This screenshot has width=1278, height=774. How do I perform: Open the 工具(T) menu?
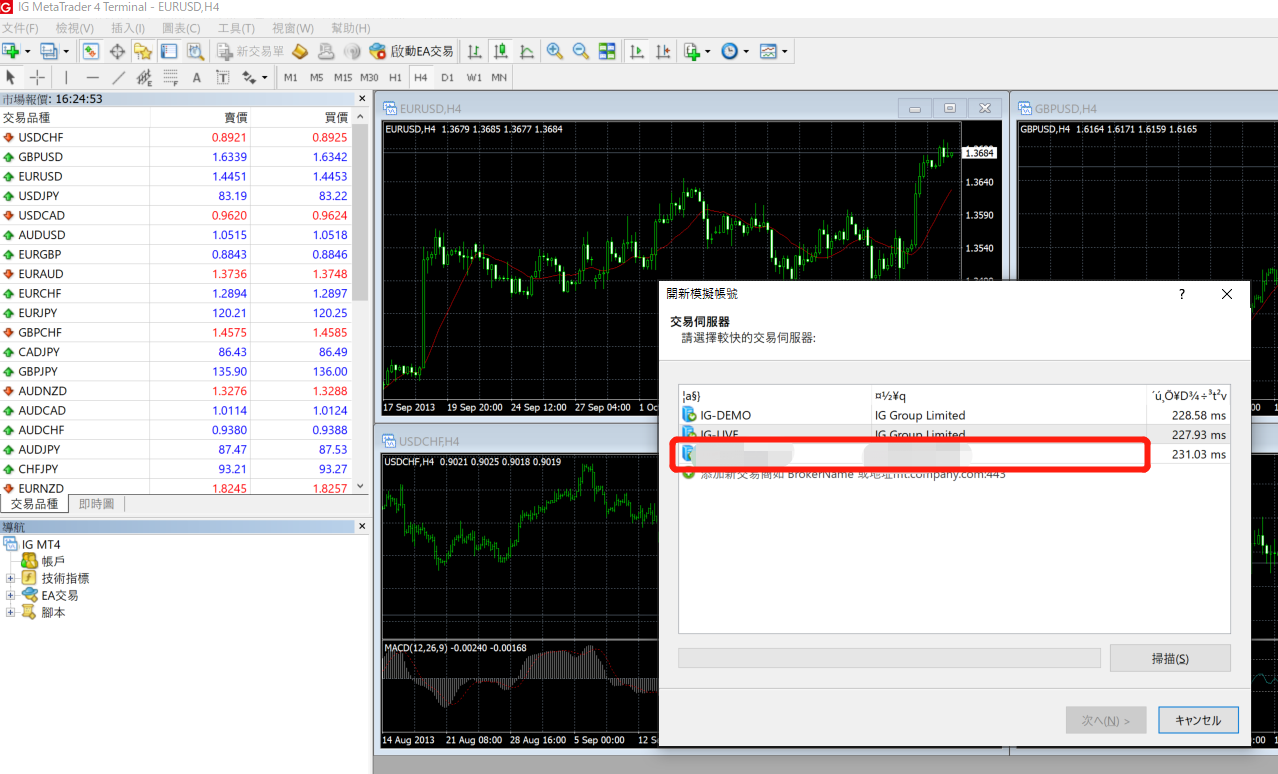coord(236,28)
